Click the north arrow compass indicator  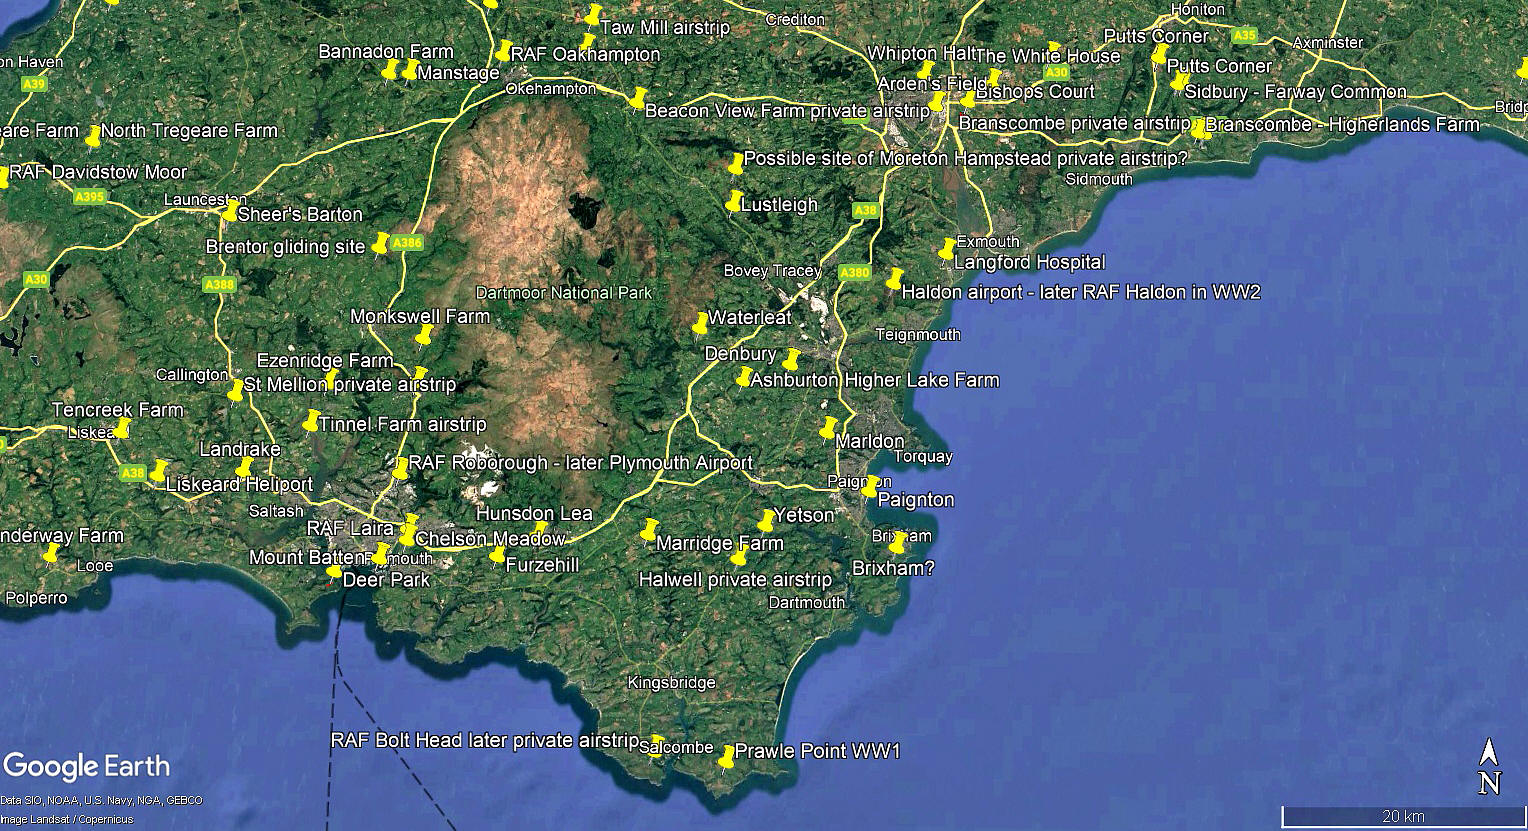tap(1489, 767)
